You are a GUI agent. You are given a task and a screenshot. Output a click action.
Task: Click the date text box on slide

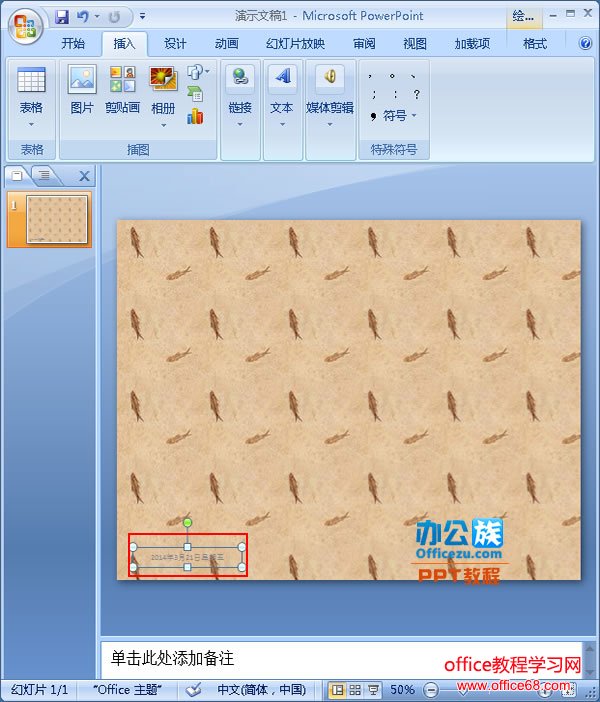click(187, 557)
